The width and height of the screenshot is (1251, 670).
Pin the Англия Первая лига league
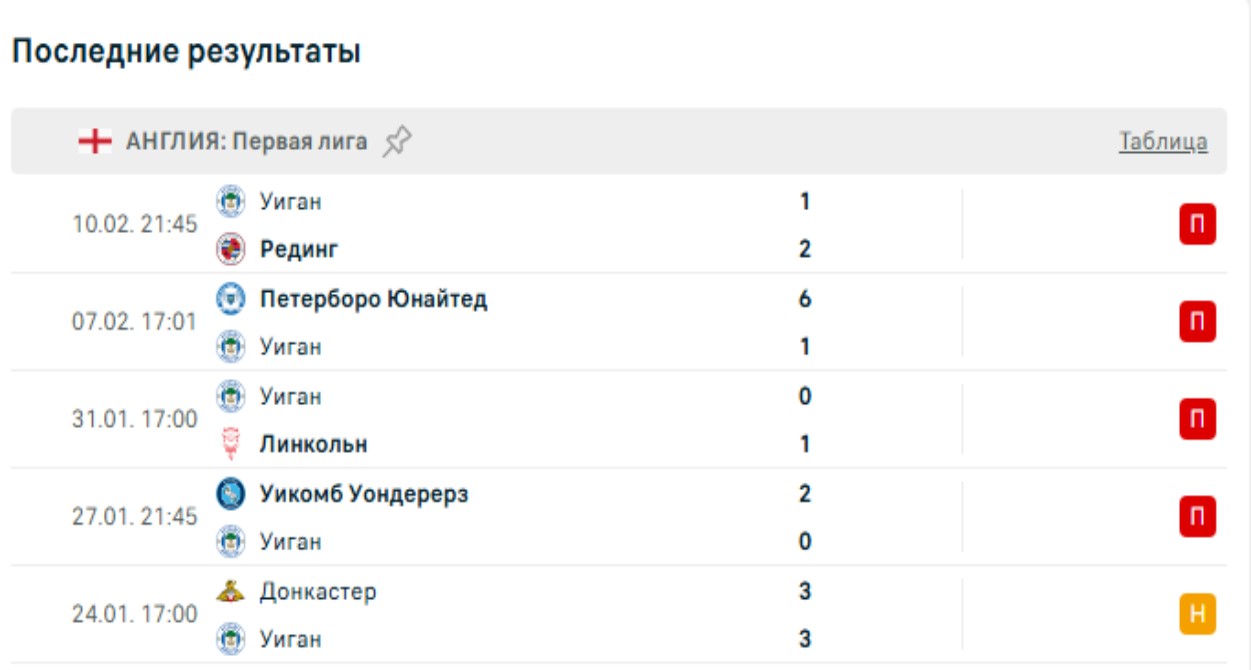397,142
